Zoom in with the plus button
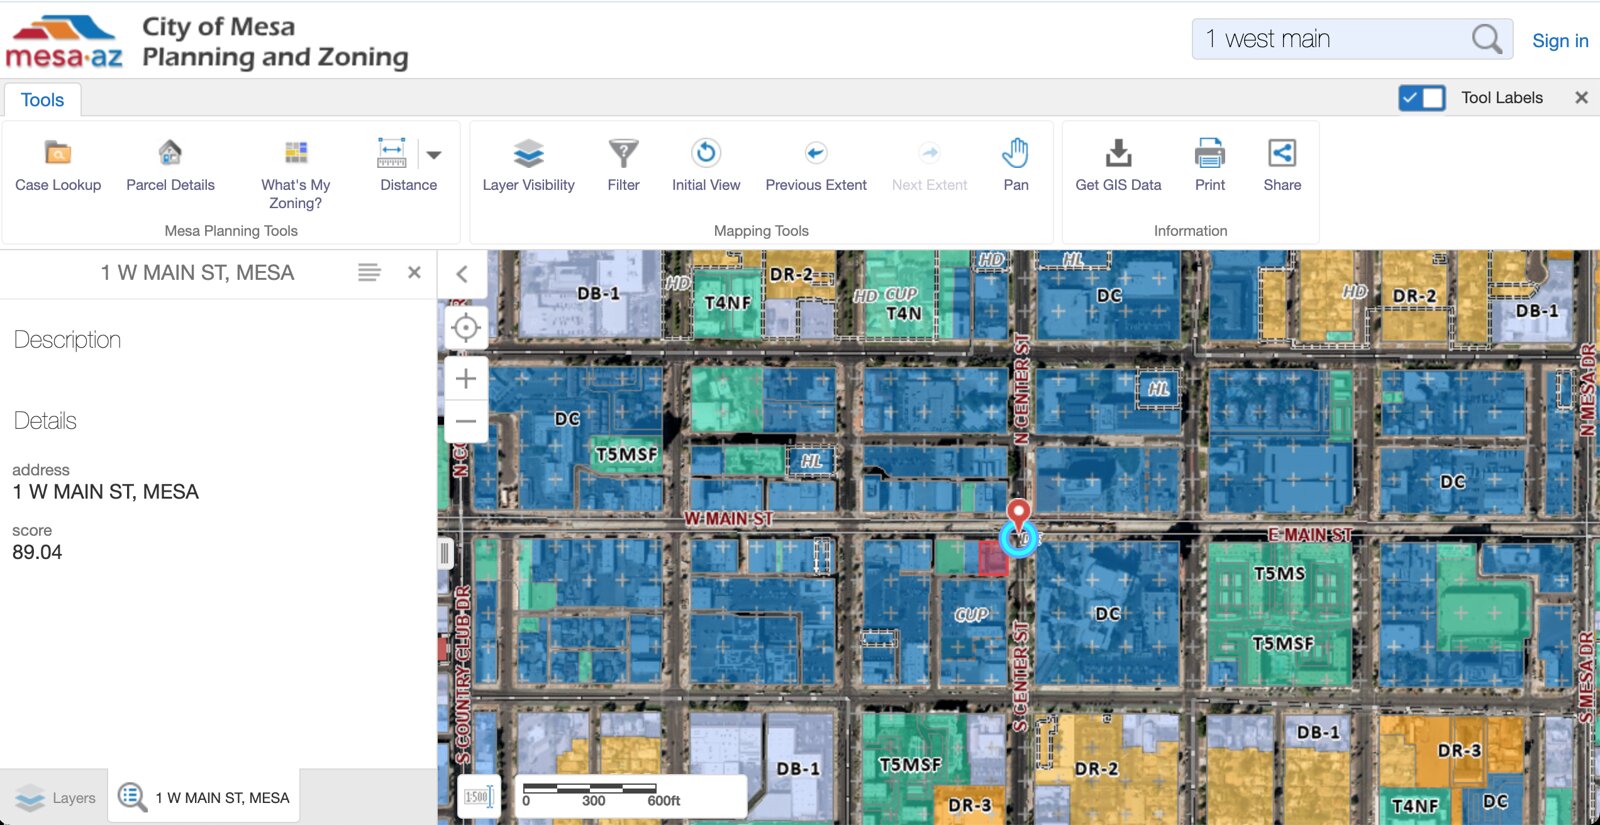Viewport: 1600px width, 825px height. (x=466, y=378)
